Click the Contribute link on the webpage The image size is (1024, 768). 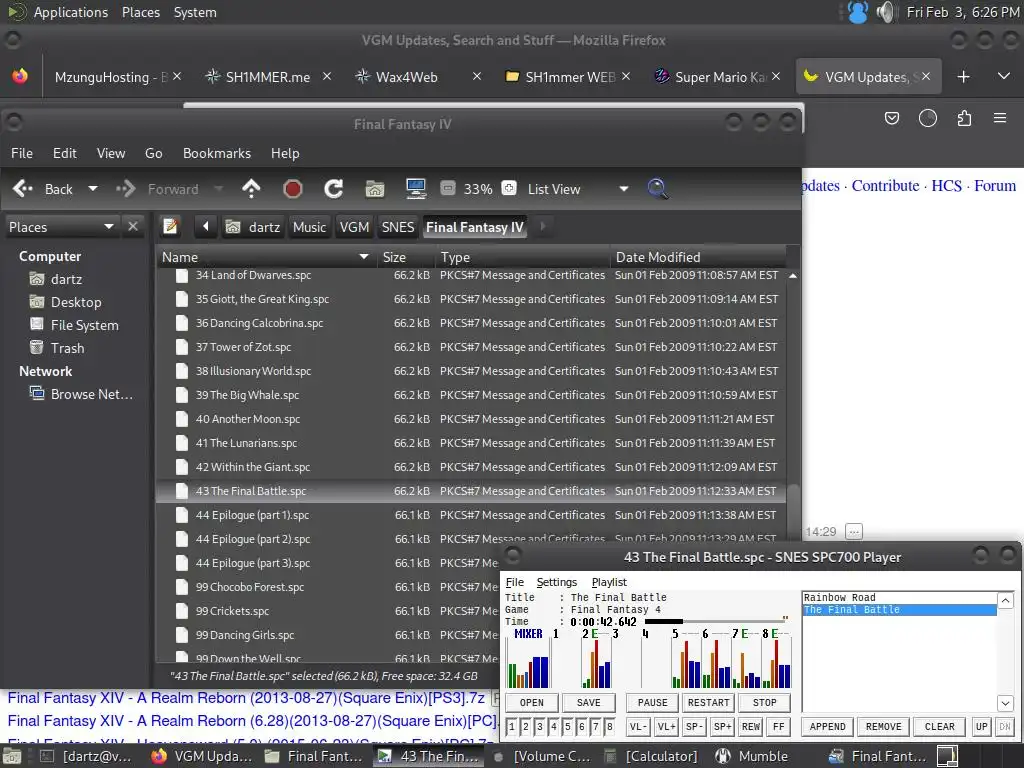pyautogui.click(x=885, y=185)
